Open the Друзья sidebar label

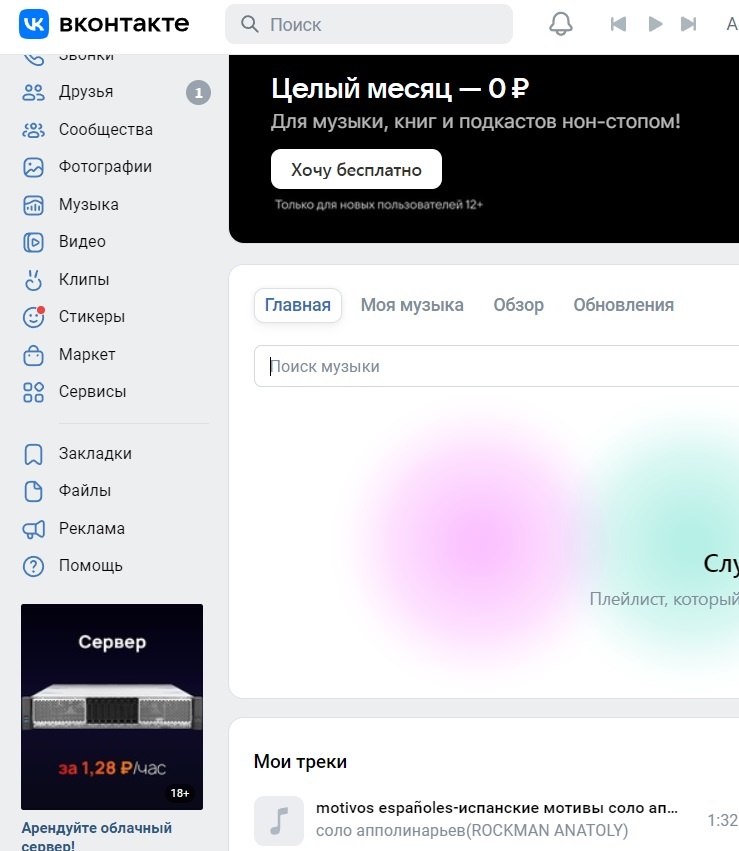point(86,92)
